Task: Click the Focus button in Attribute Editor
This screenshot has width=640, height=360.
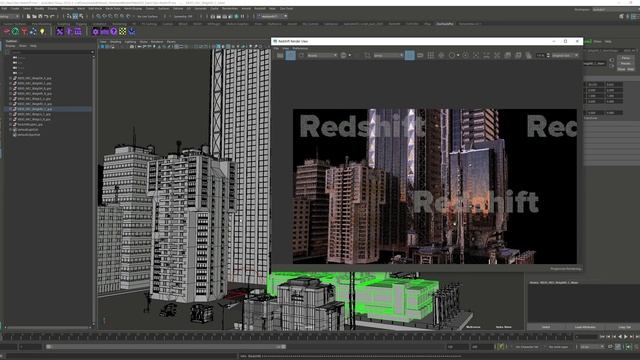Action: click(x=625, y=58)
